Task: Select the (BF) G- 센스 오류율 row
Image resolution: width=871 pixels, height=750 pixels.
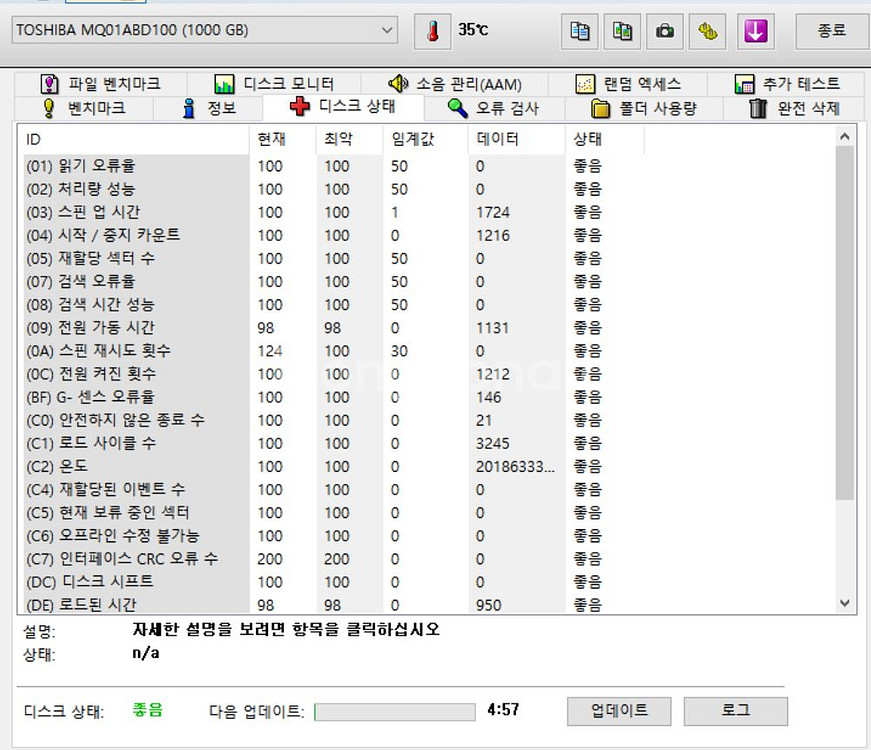Action: [333, 397]
